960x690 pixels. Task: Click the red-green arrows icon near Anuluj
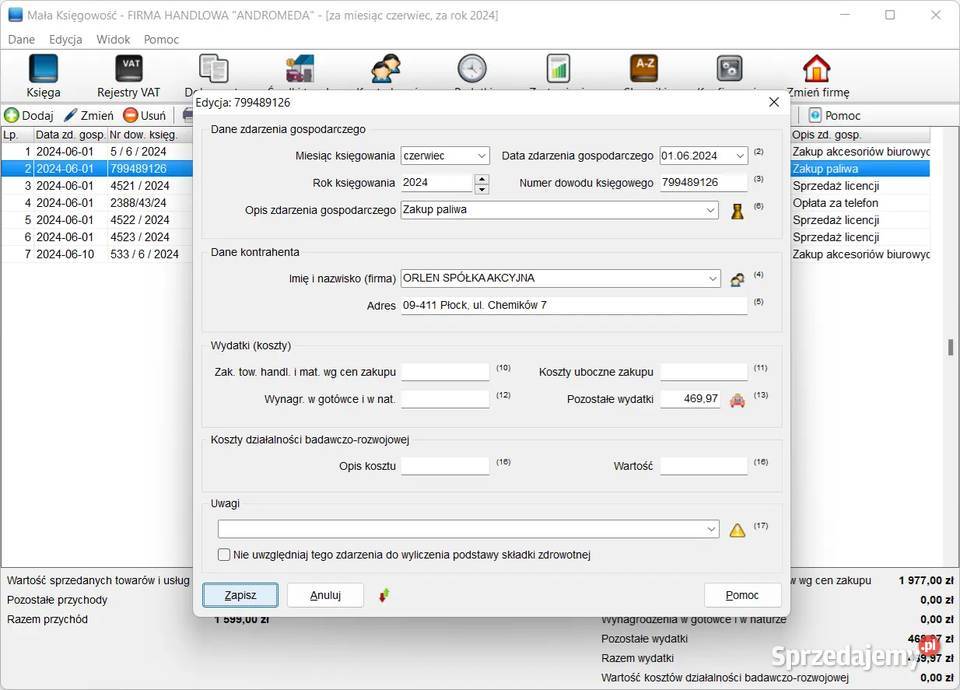coord(384,596)
